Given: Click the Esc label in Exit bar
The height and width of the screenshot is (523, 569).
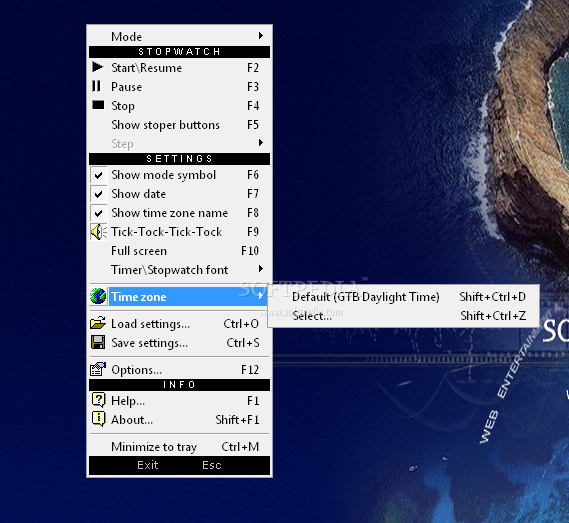Looking at the screenshot, I should [x=212, y=465].
